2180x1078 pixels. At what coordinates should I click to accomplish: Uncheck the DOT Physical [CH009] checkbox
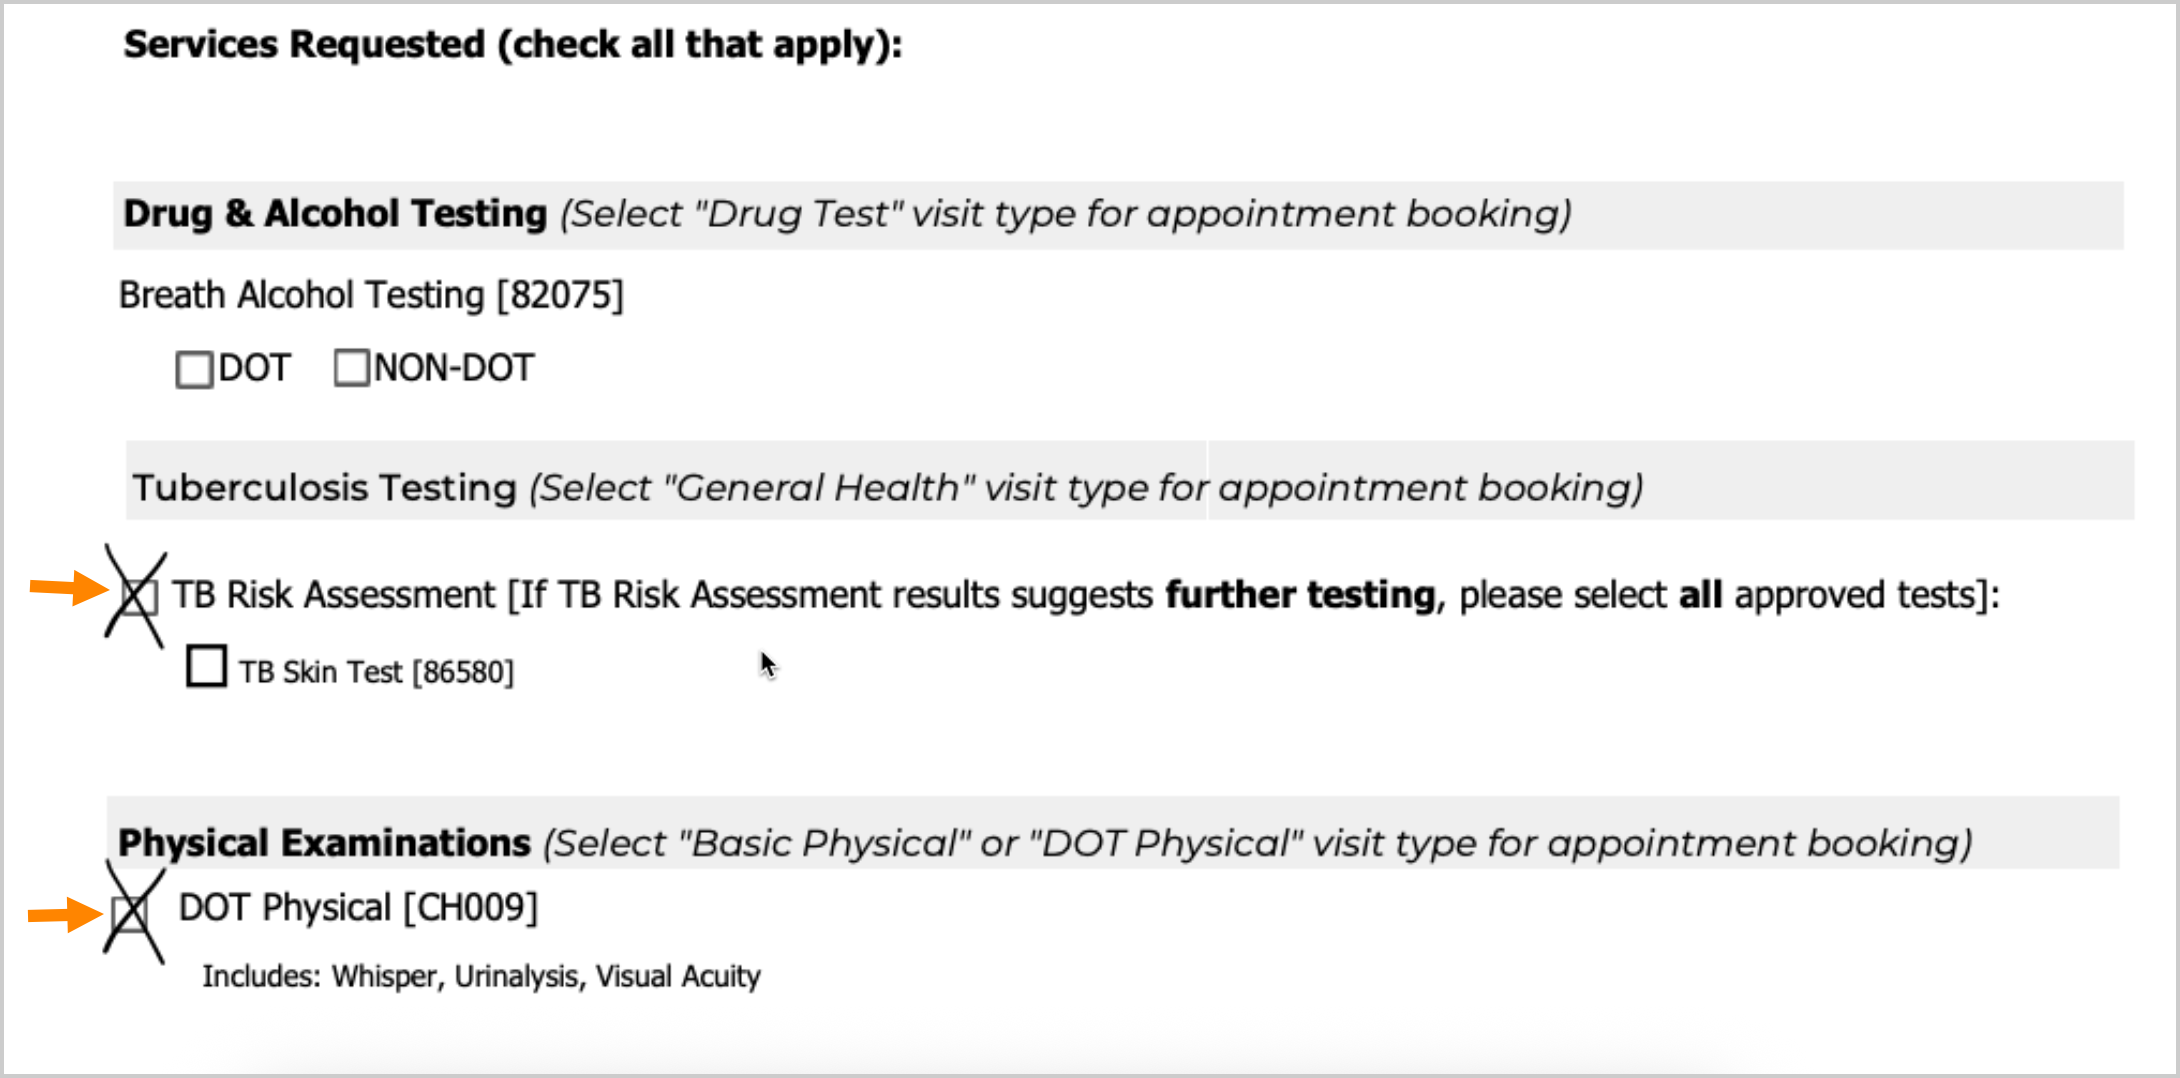coord(130,913)
